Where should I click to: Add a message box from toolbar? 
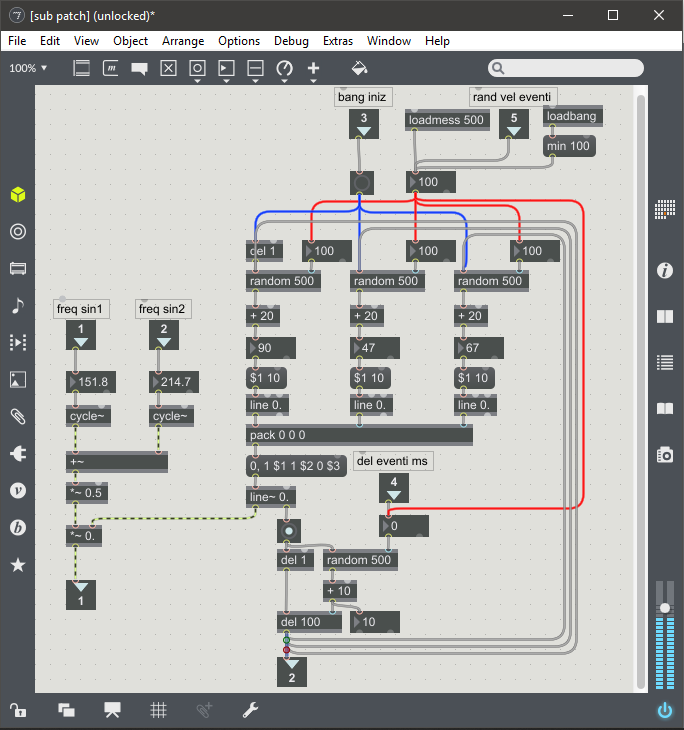[x=110, y=68]
